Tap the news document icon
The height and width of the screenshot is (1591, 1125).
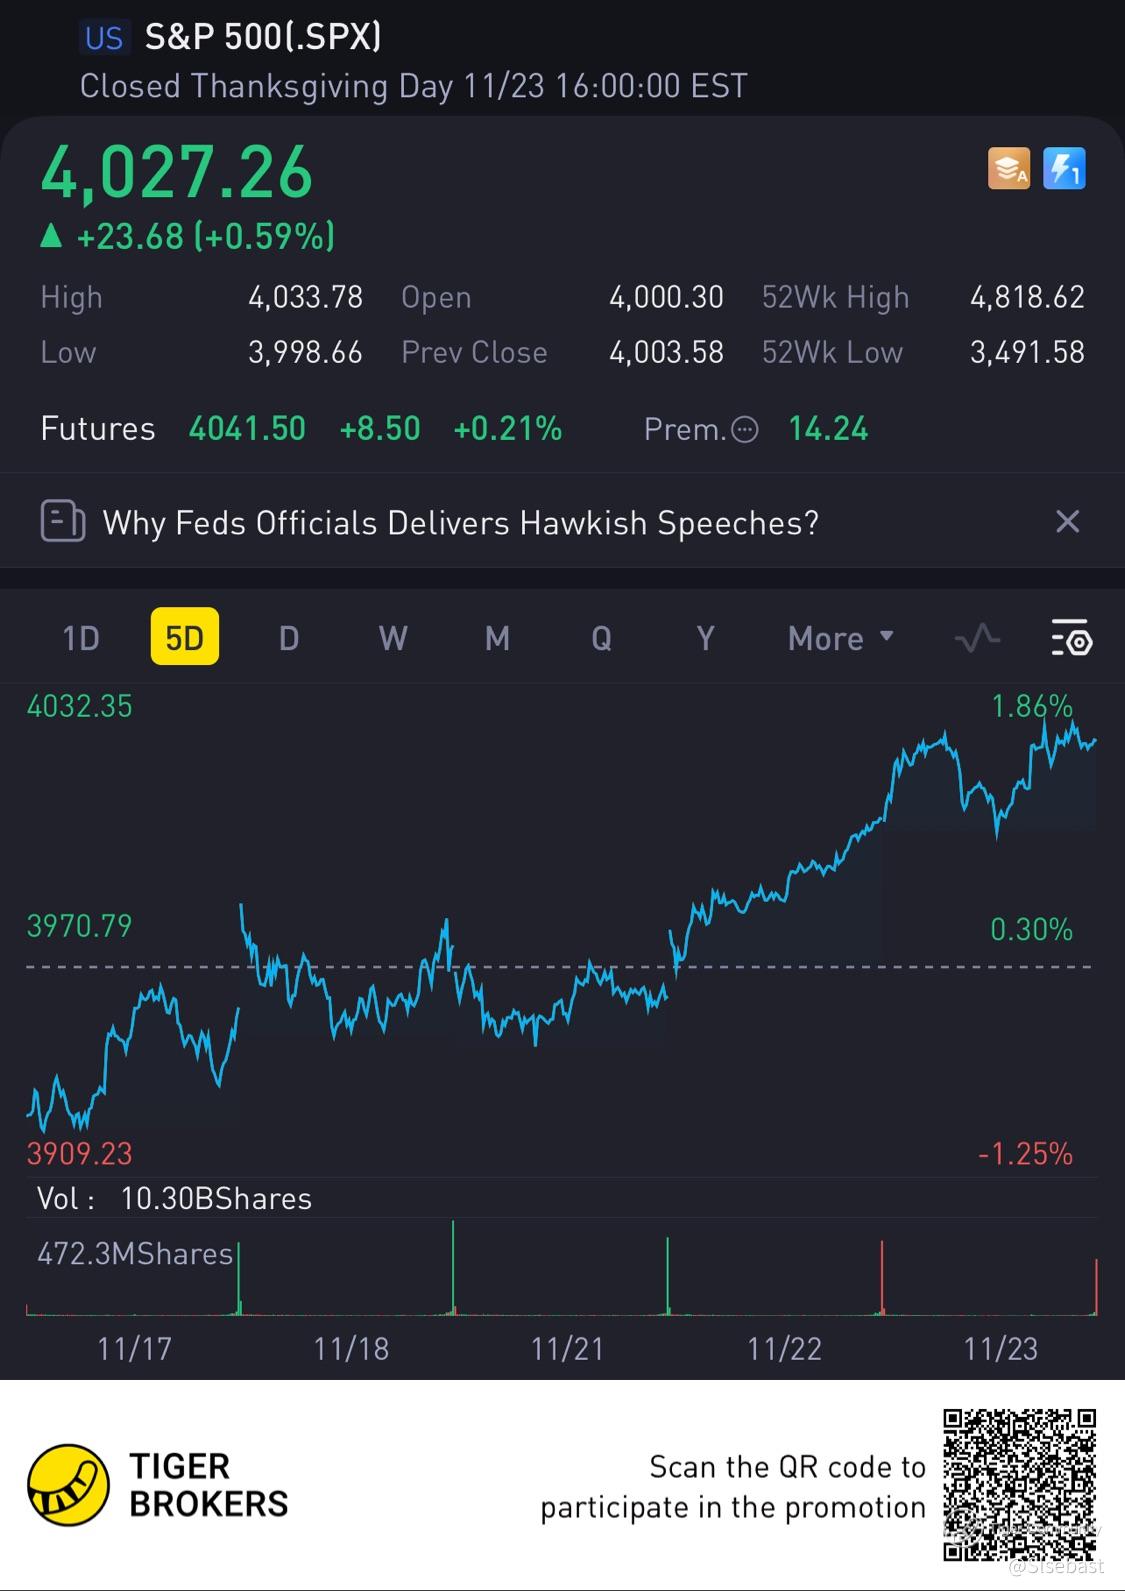coord(62,521)
